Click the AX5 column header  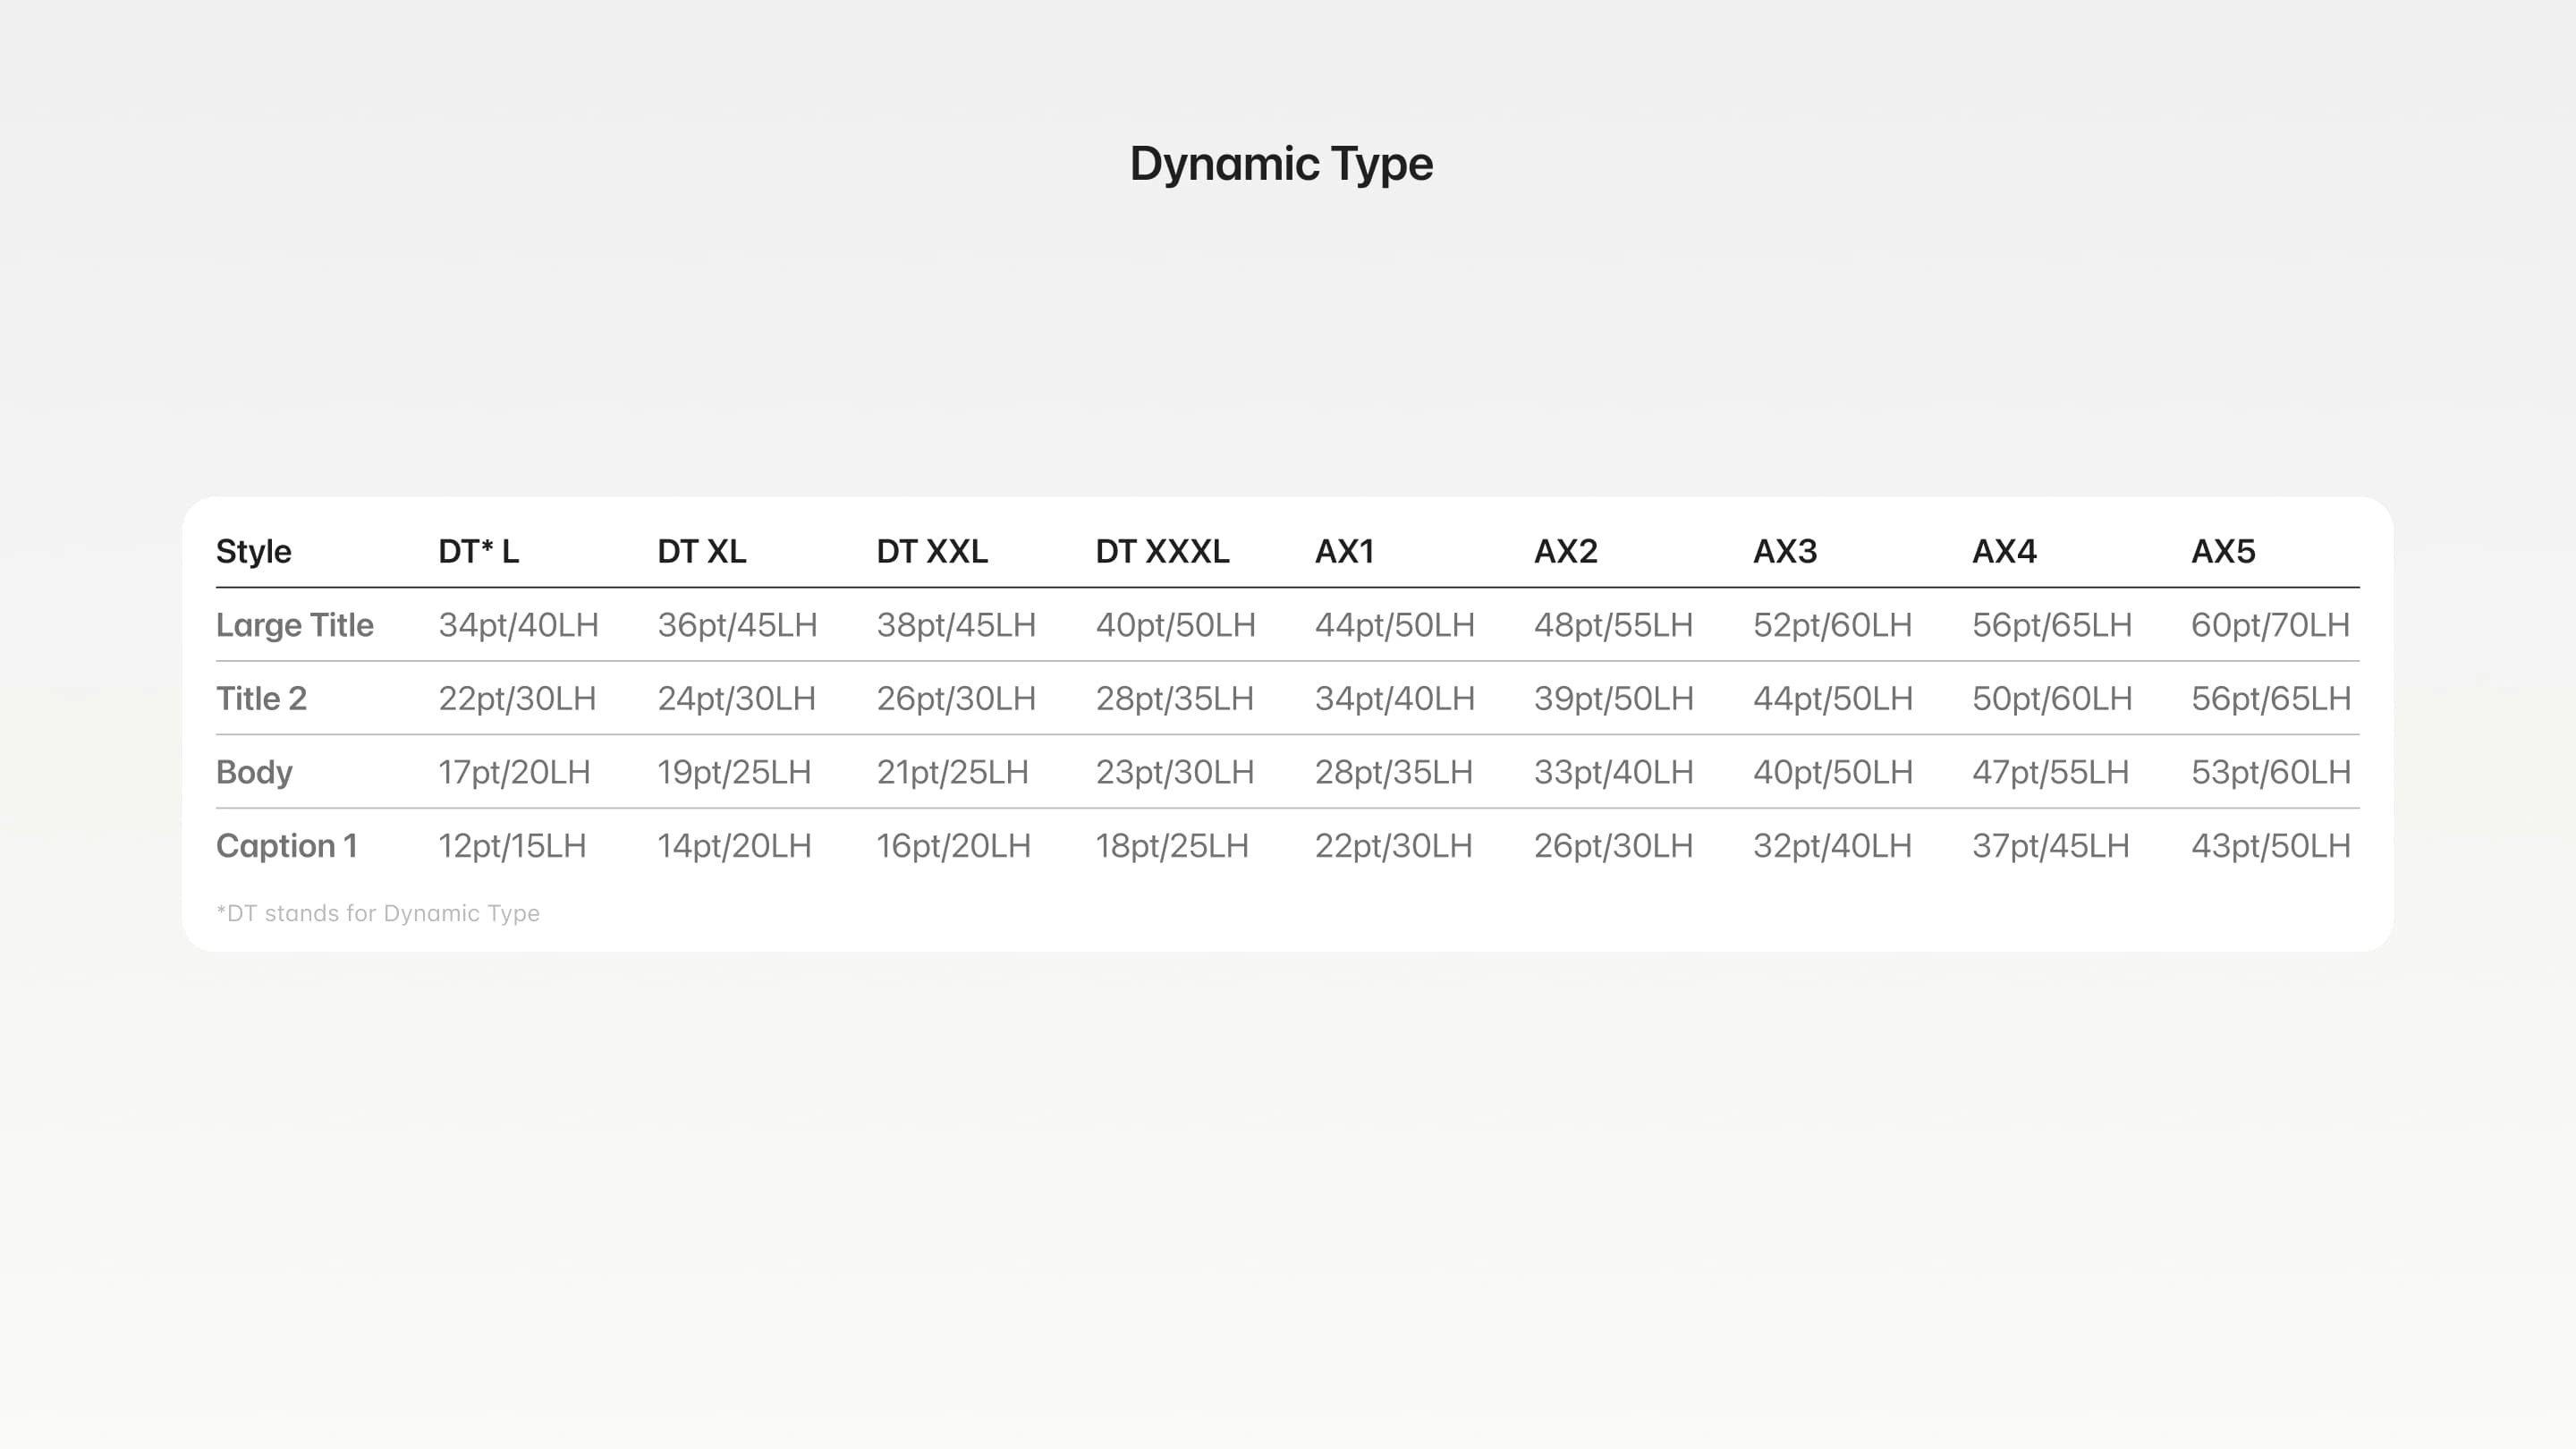(2223, 551)
